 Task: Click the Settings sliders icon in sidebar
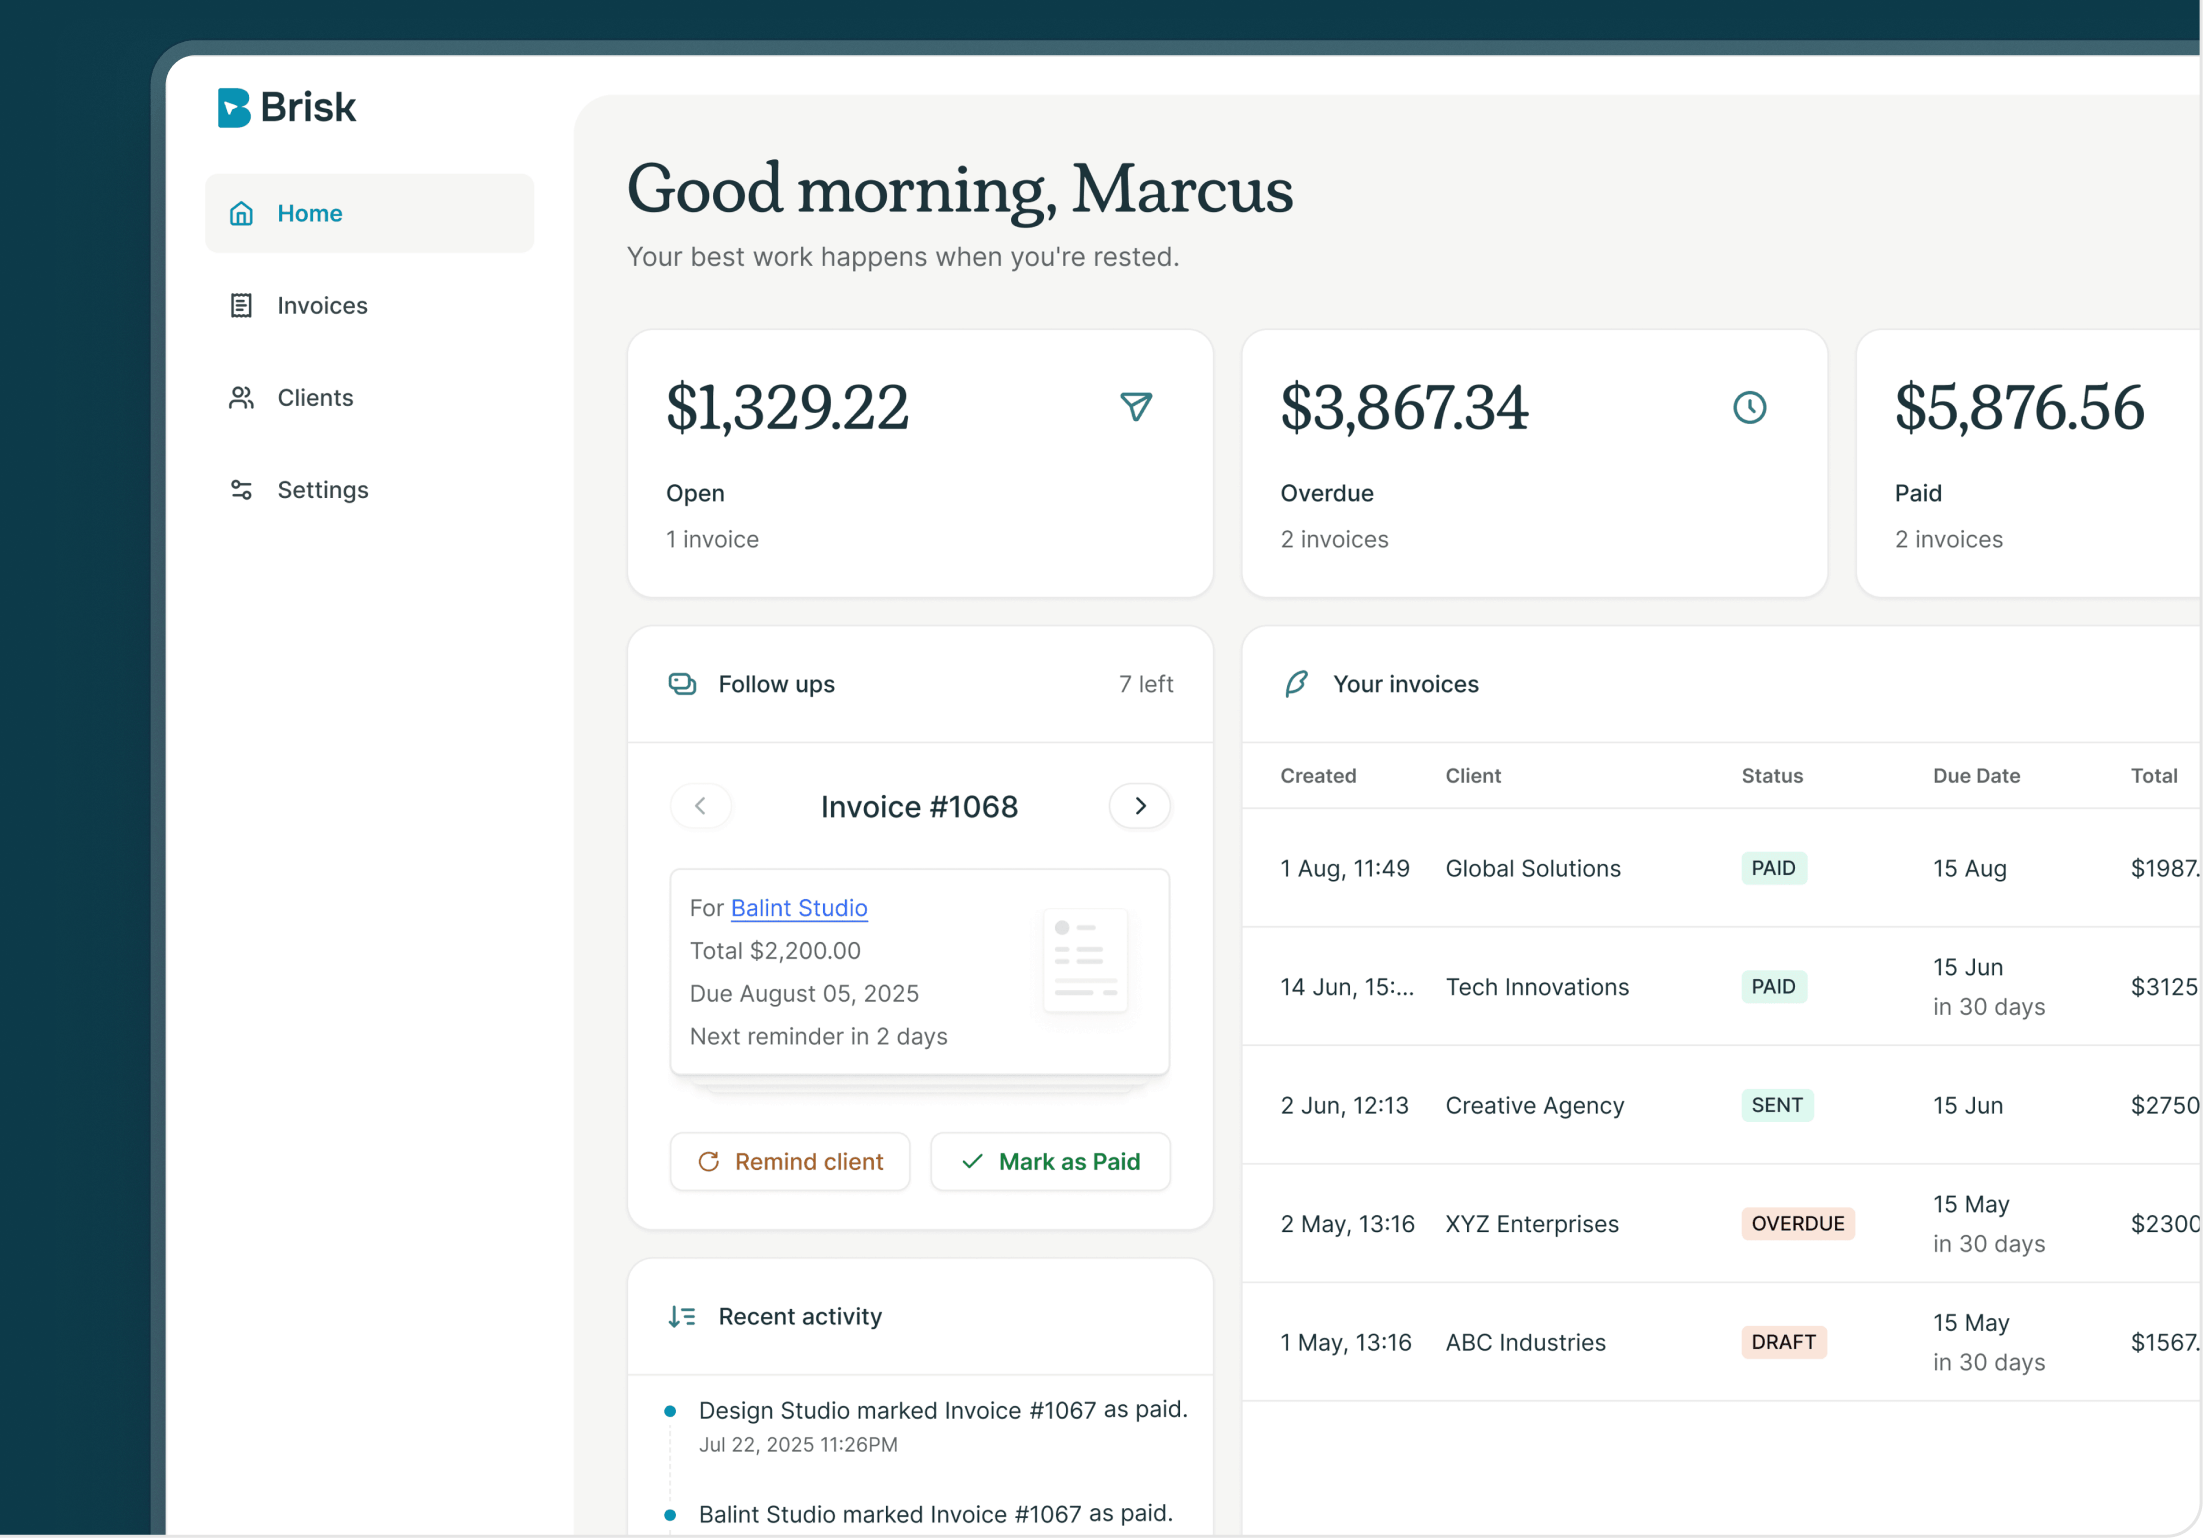[241, 490]
